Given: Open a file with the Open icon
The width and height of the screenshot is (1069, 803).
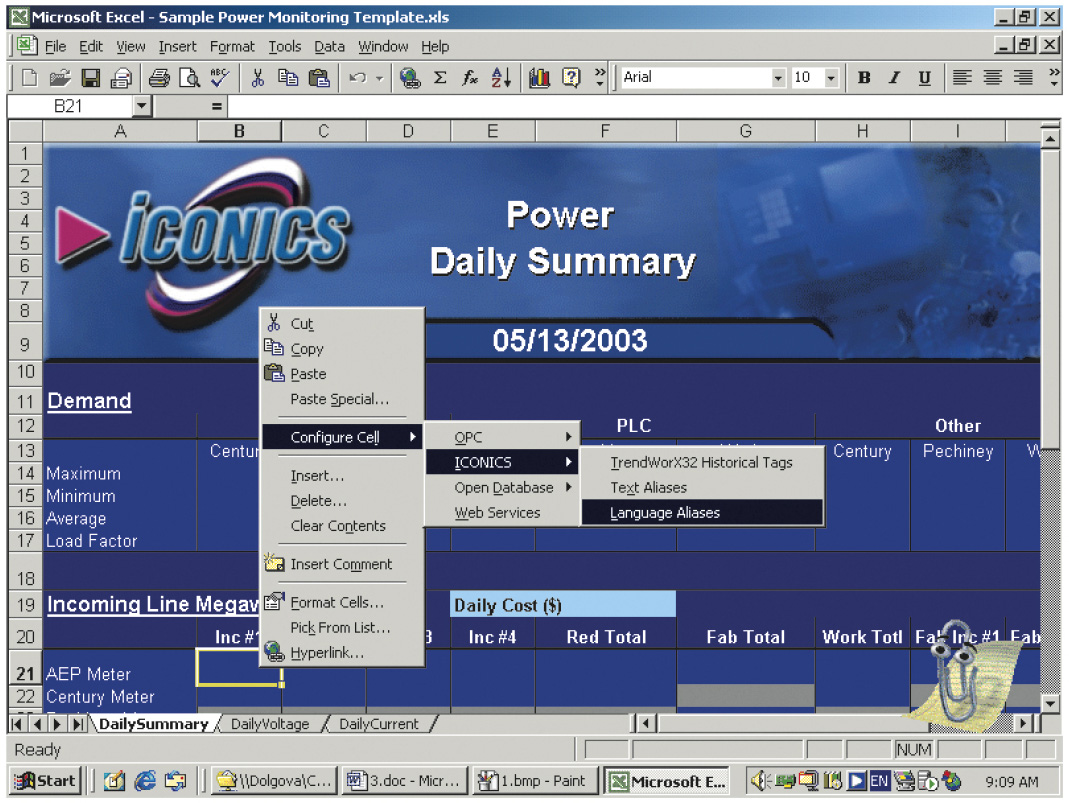Looking at the screenshot, I should tap(59, 78).
